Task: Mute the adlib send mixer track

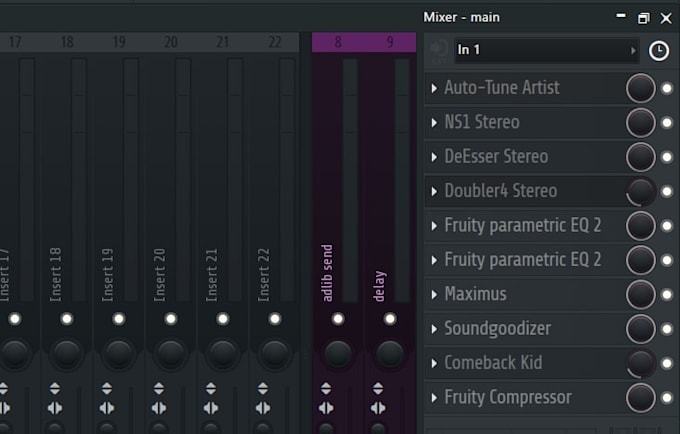Action: 338,319
